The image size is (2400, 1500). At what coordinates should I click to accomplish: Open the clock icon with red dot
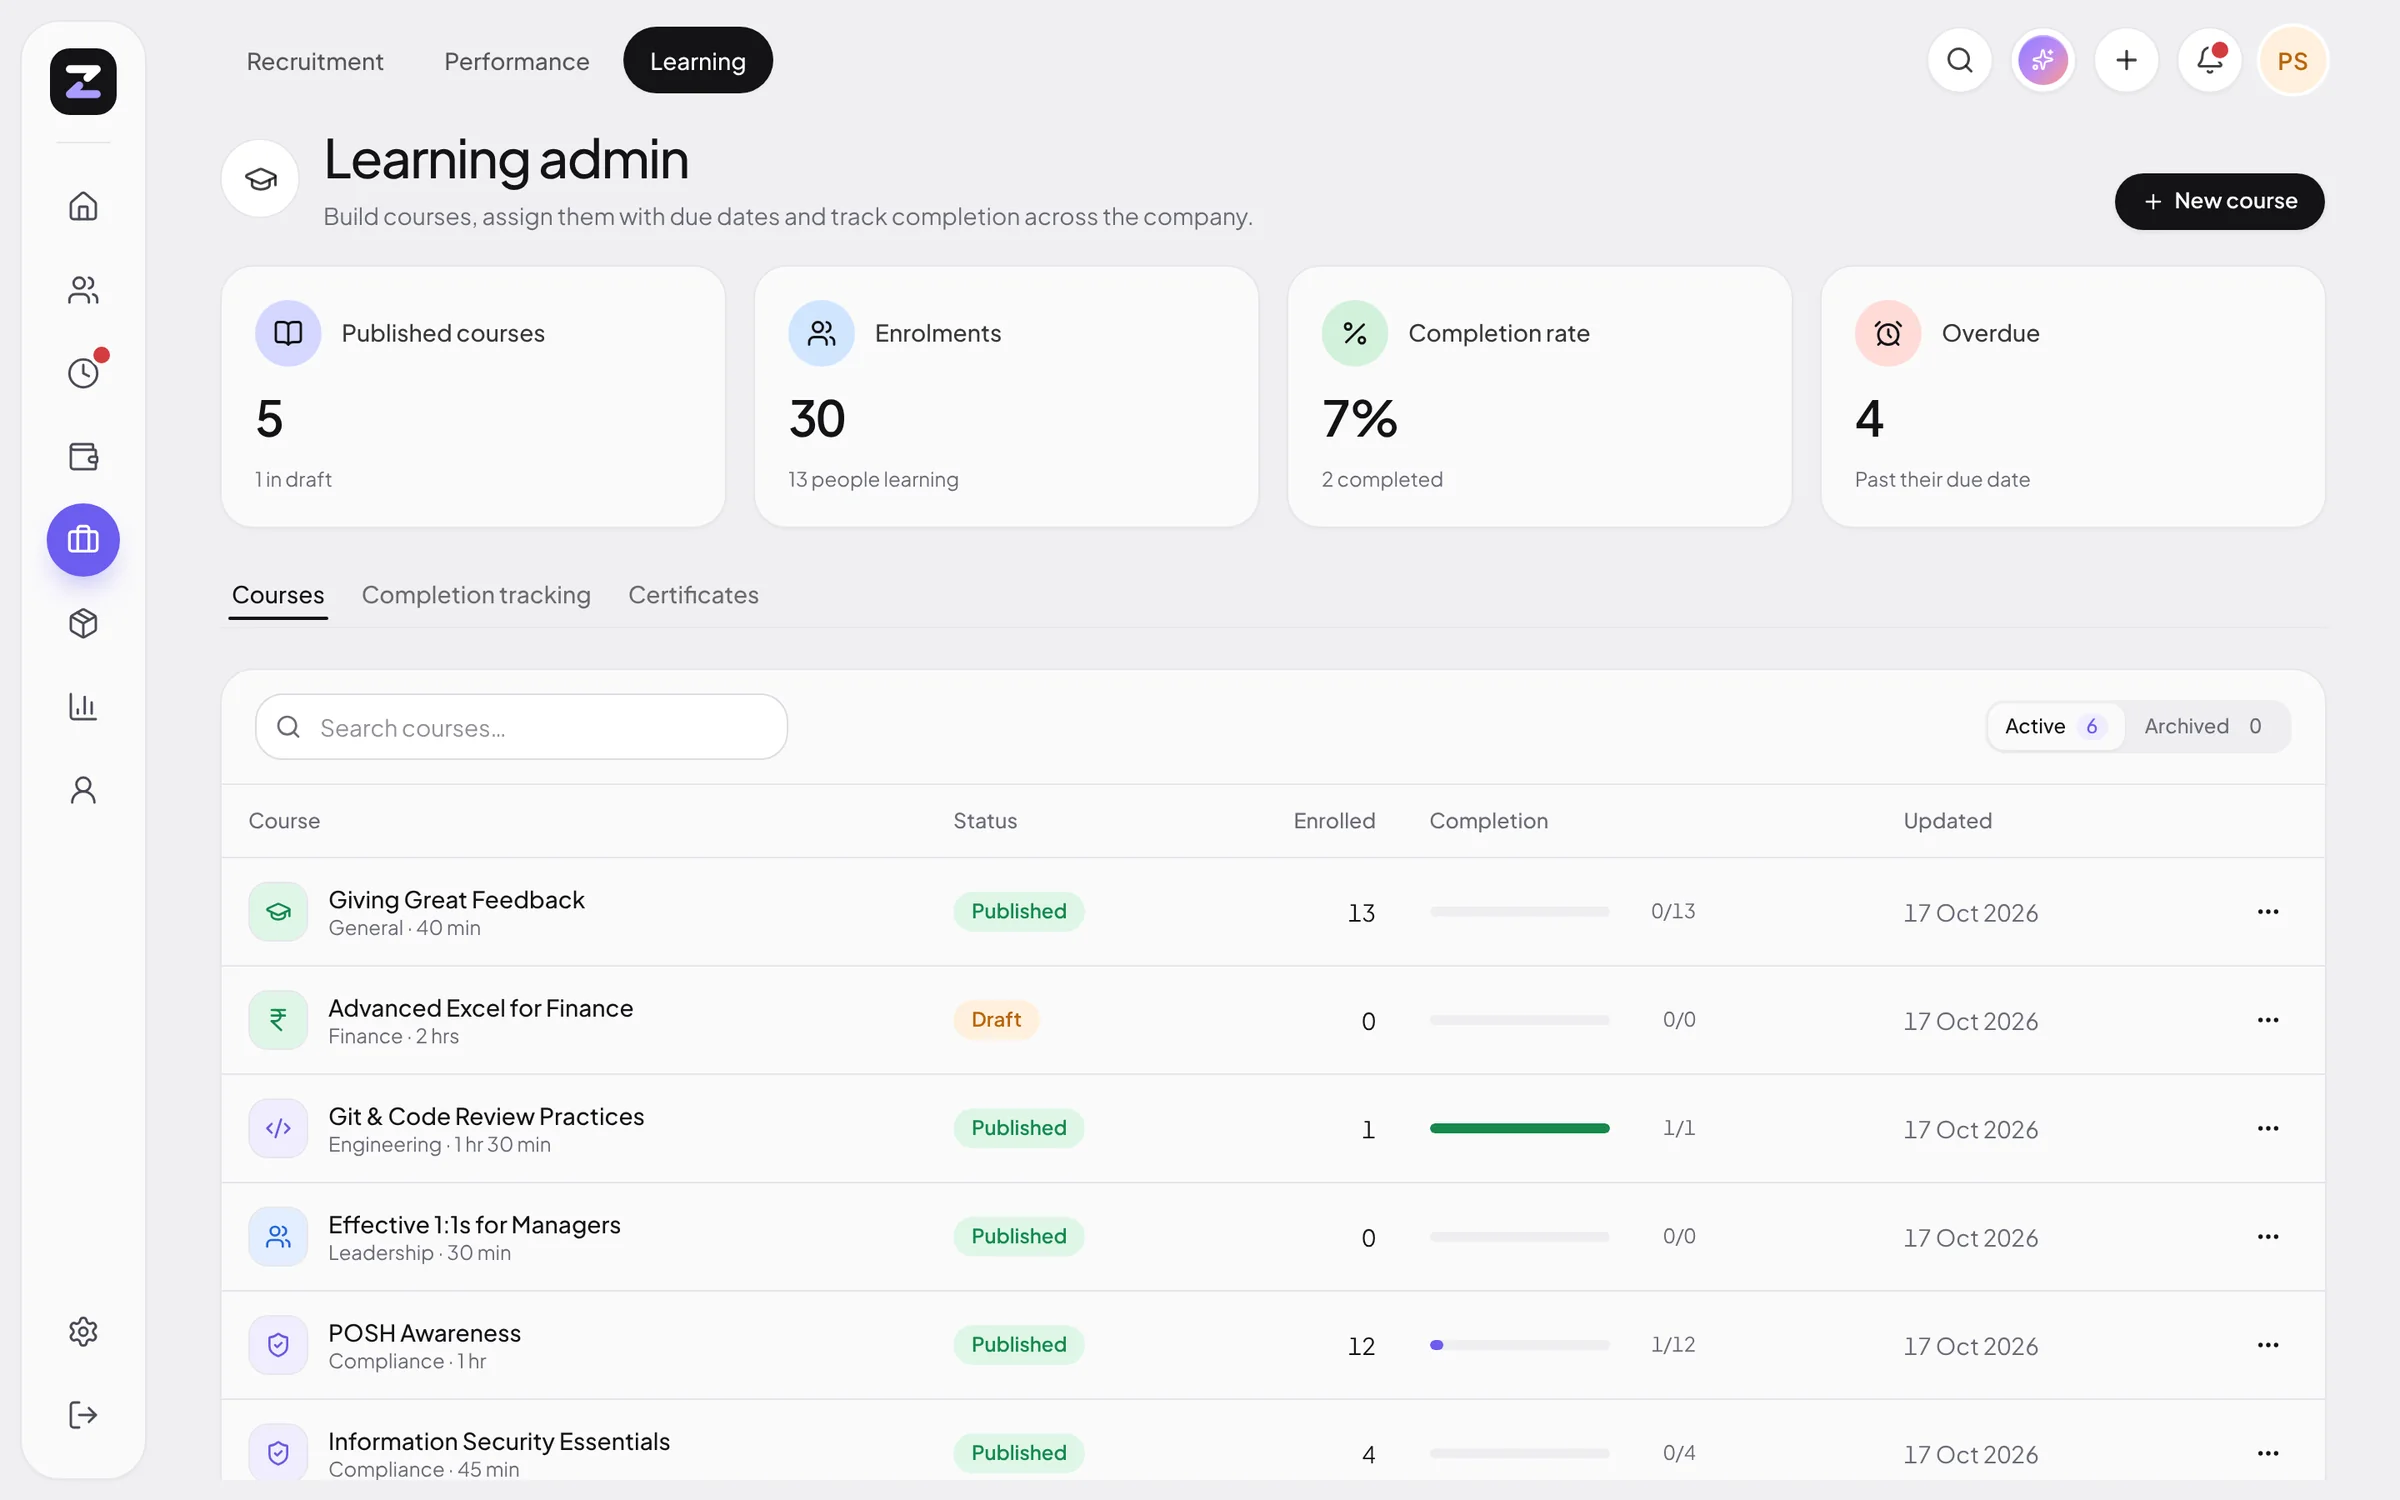click(x=83, y=373)
